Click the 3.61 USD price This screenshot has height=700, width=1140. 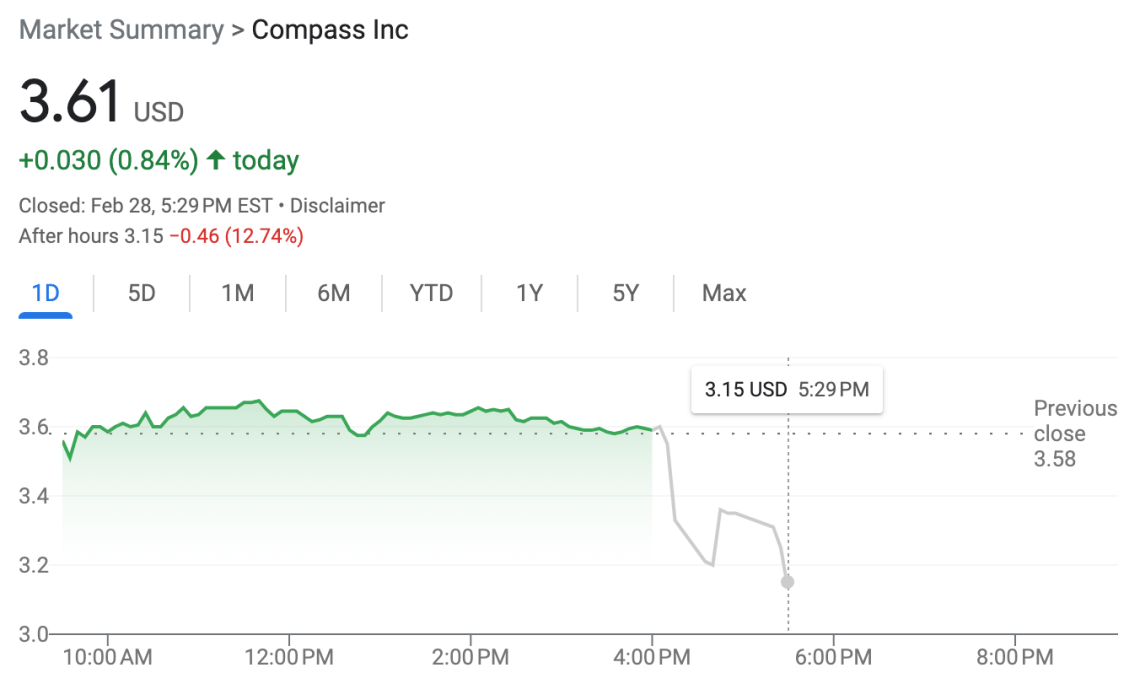100,104
